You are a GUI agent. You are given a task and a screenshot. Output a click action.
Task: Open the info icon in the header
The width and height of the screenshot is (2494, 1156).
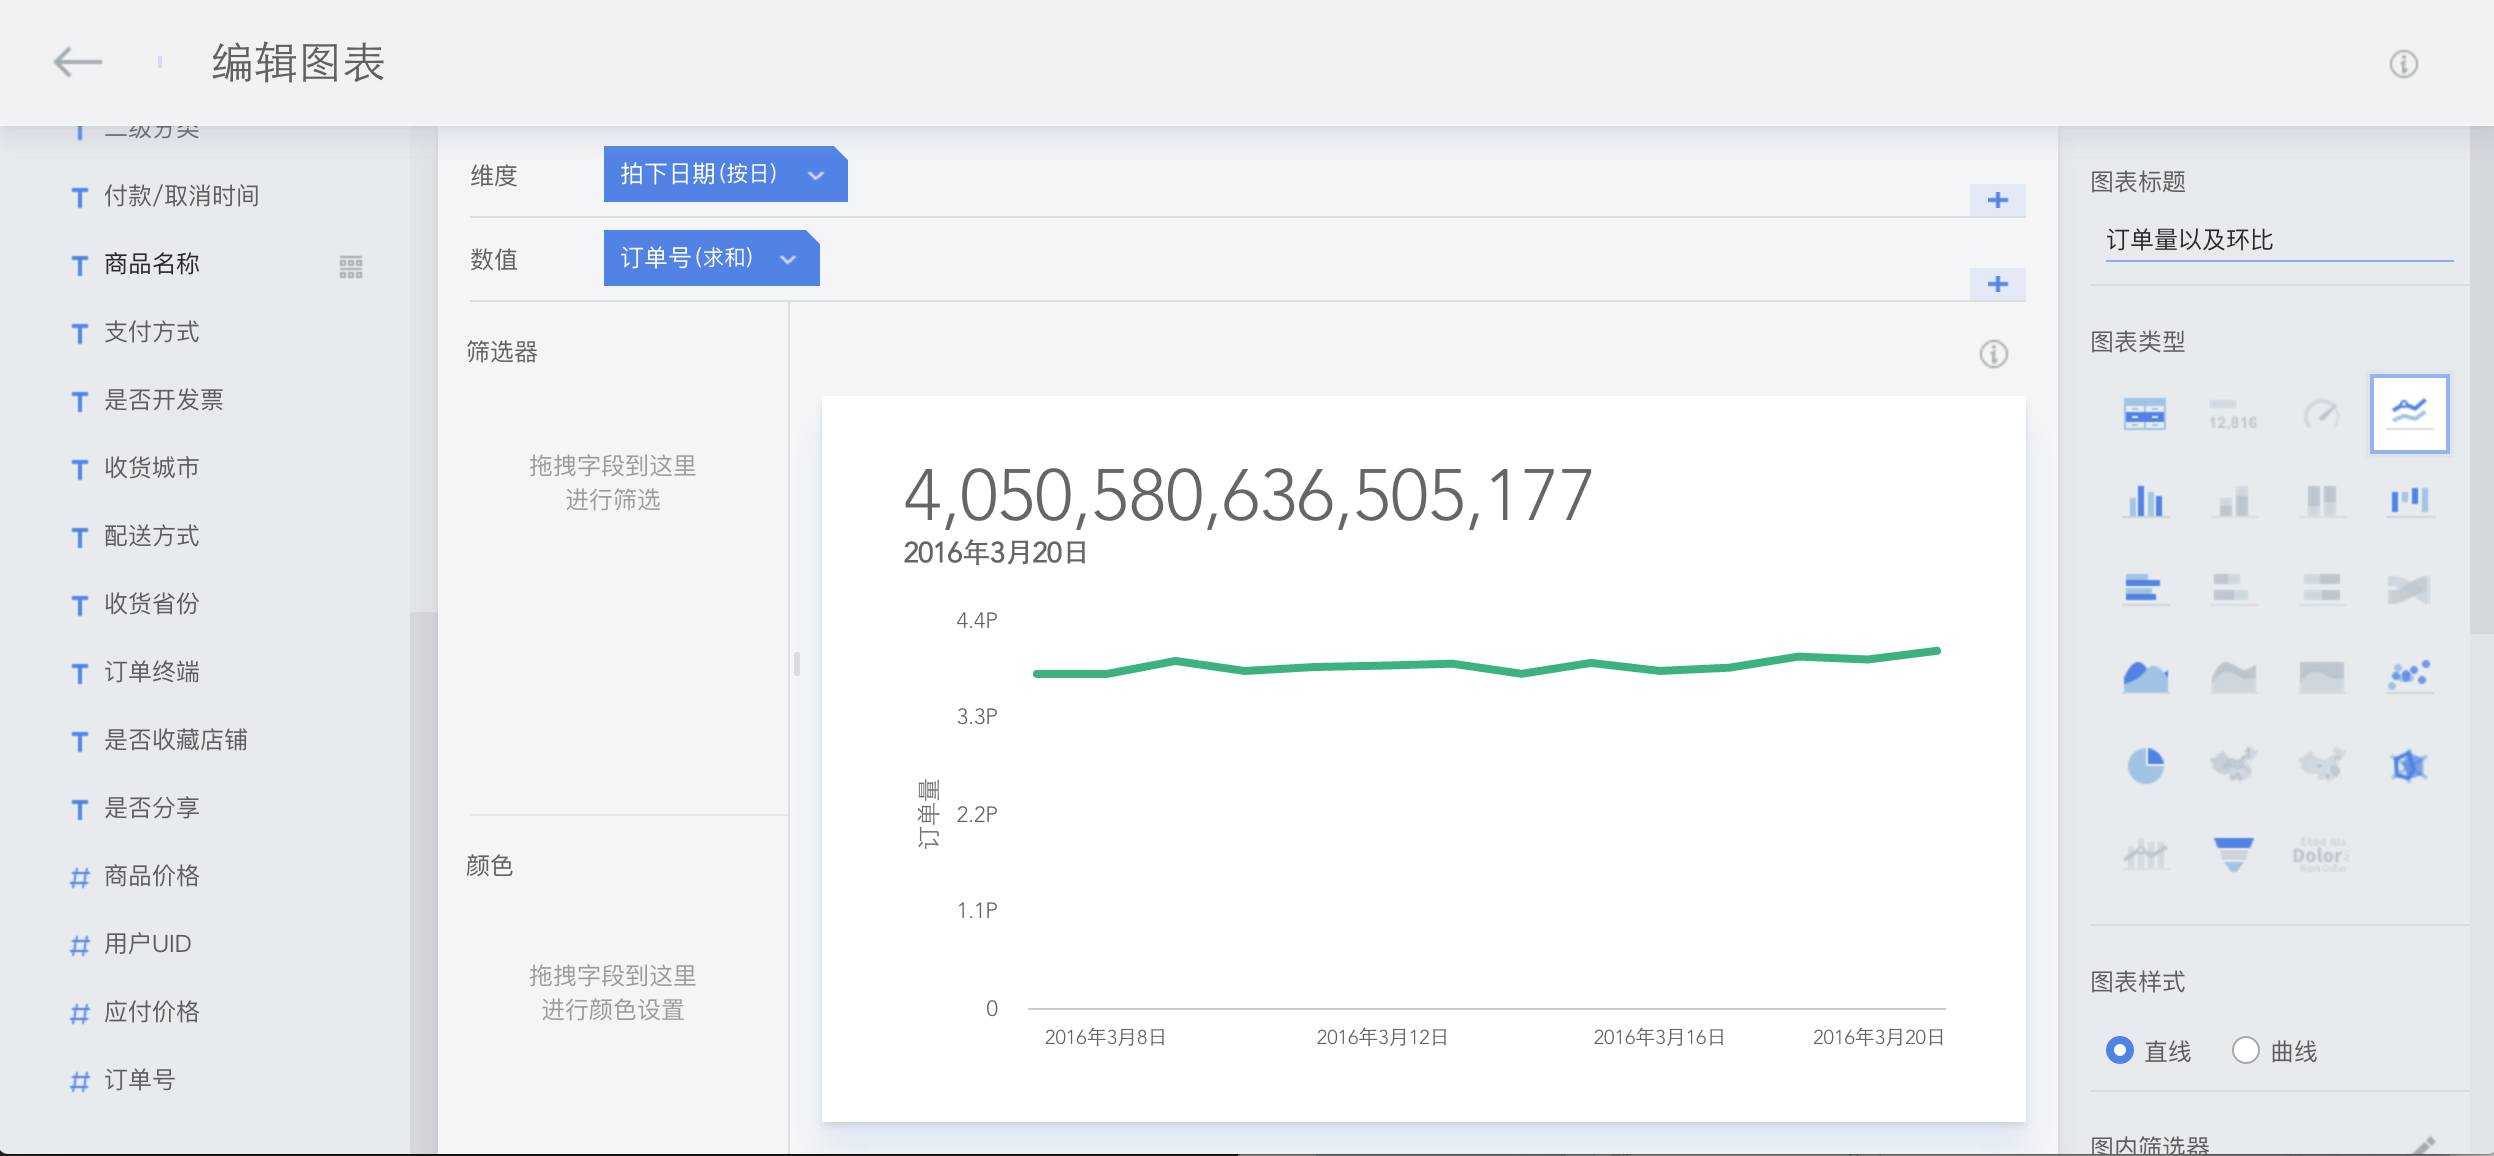tap(2404, 64)
